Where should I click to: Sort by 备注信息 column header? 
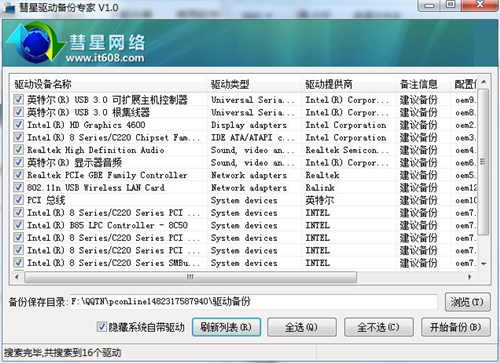tap(423, 84)
